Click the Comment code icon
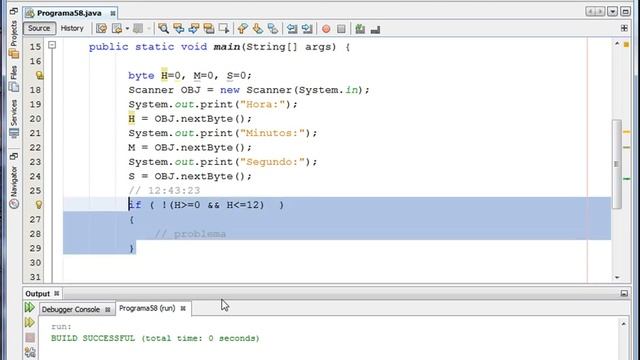Image resolution: width=640 pixels, height=360 pixels. coord(360,29)
